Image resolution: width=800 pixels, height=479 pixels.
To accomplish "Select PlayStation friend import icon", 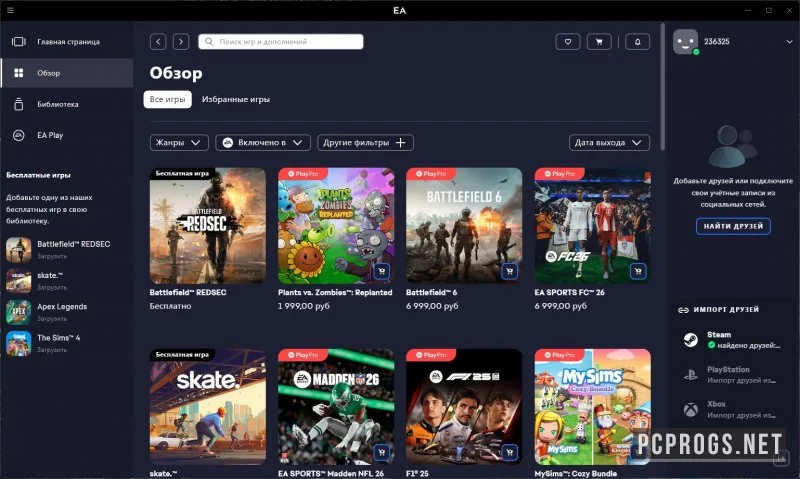I will 690,375.
